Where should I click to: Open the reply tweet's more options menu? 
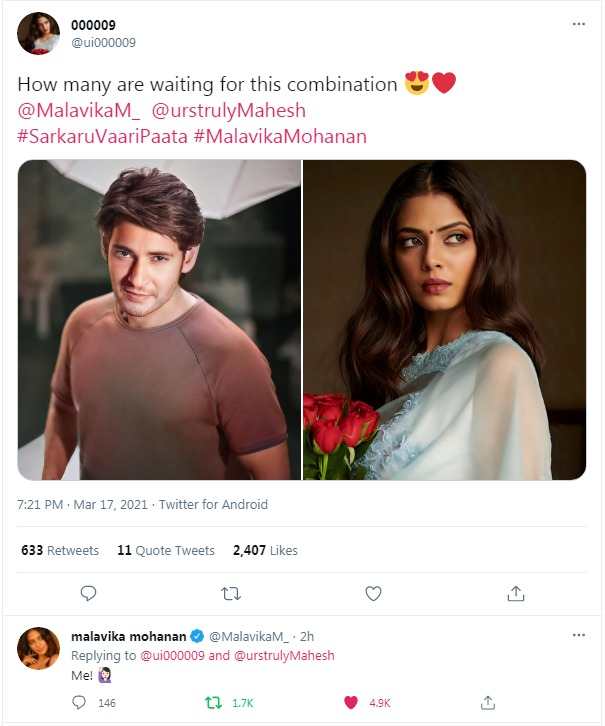tap(579, 635)
